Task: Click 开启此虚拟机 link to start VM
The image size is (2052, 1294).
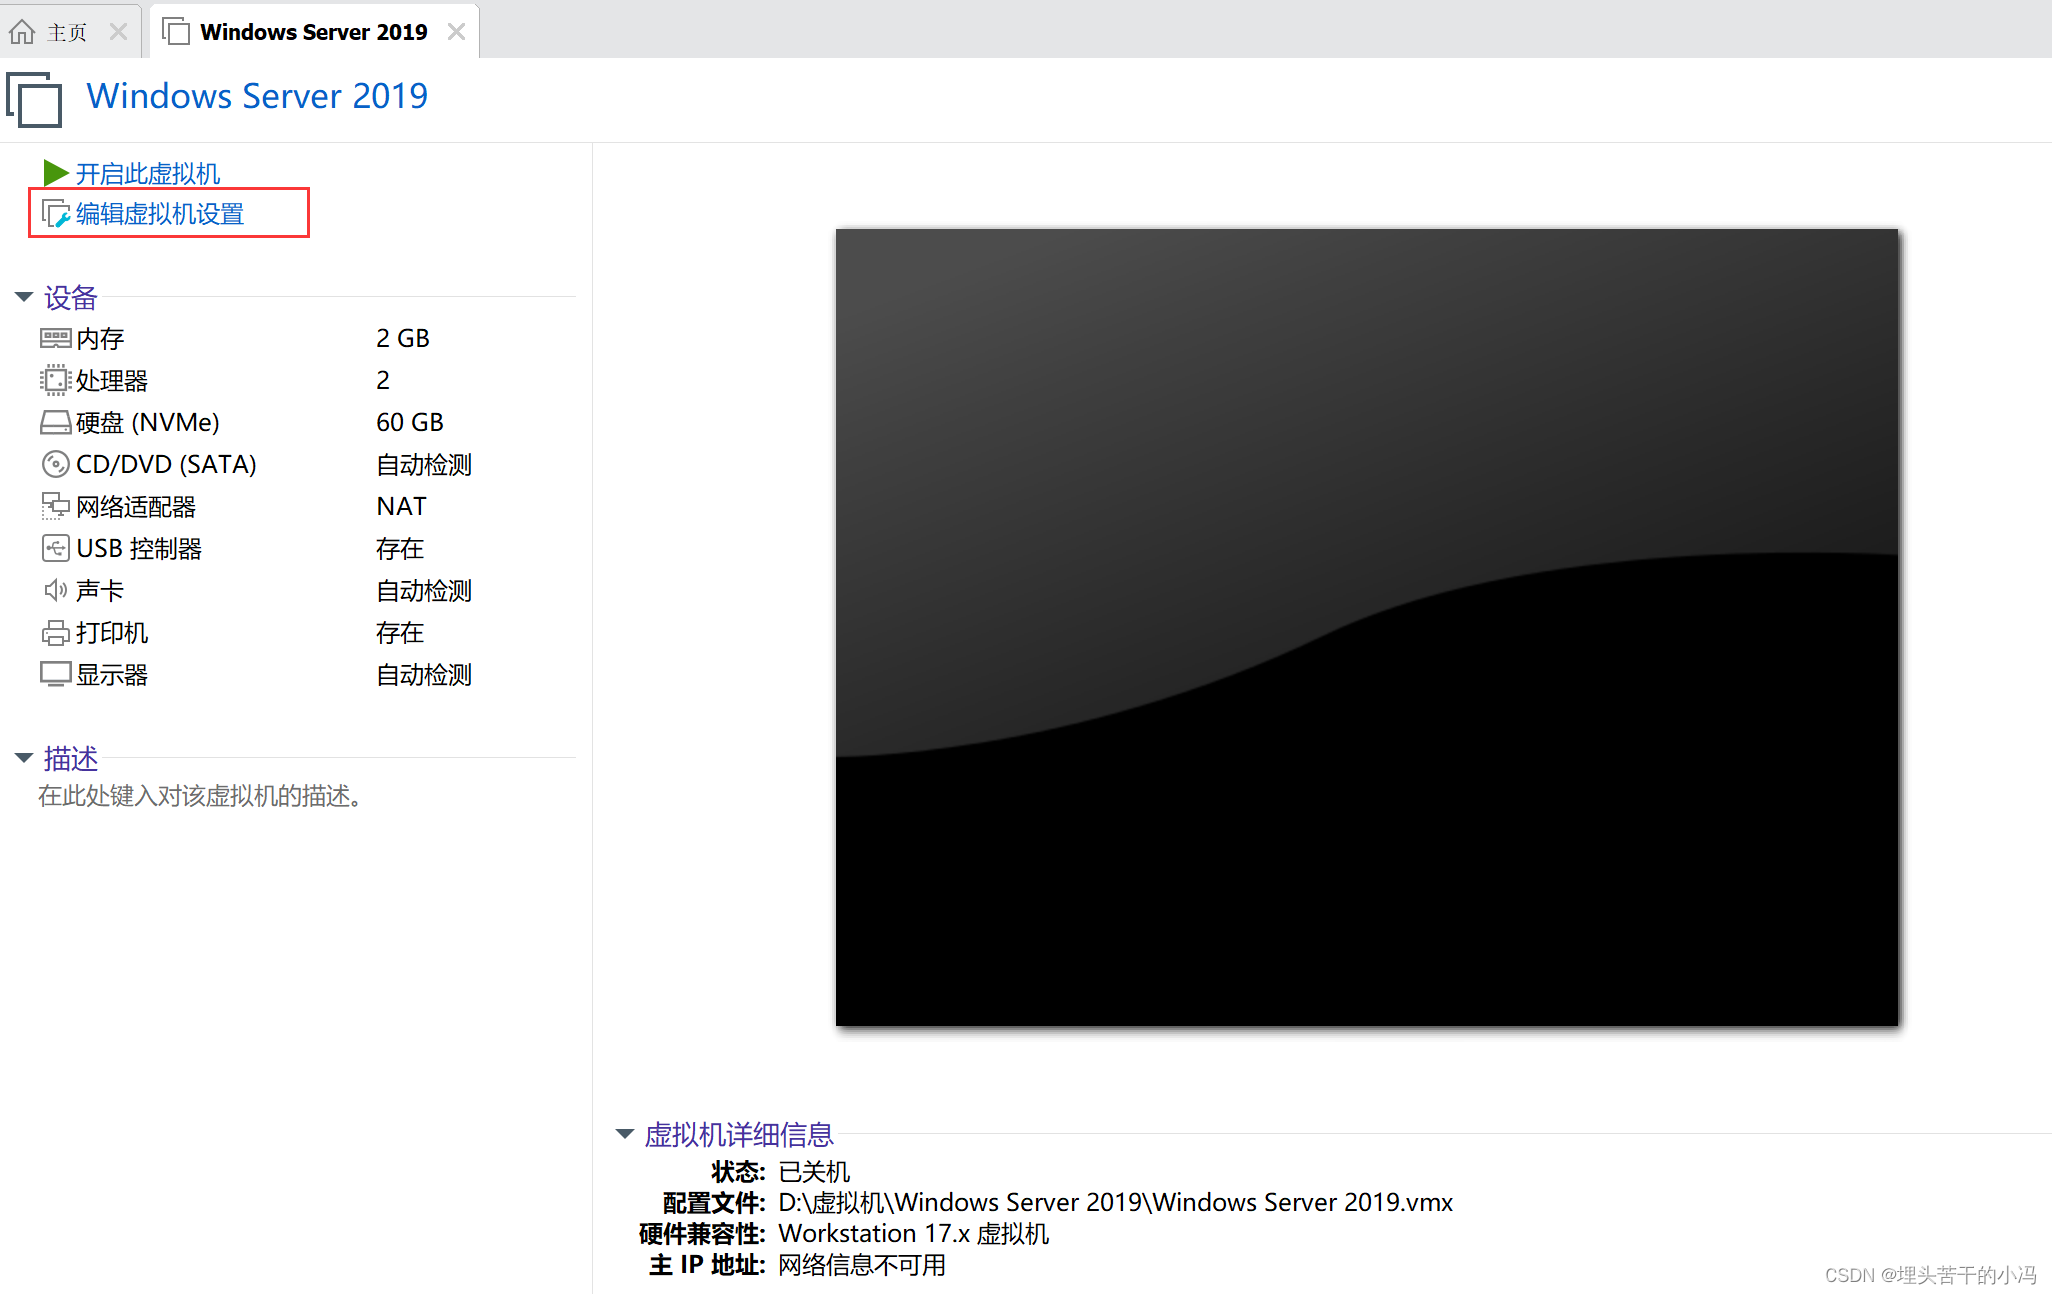Action: point(148,174)
